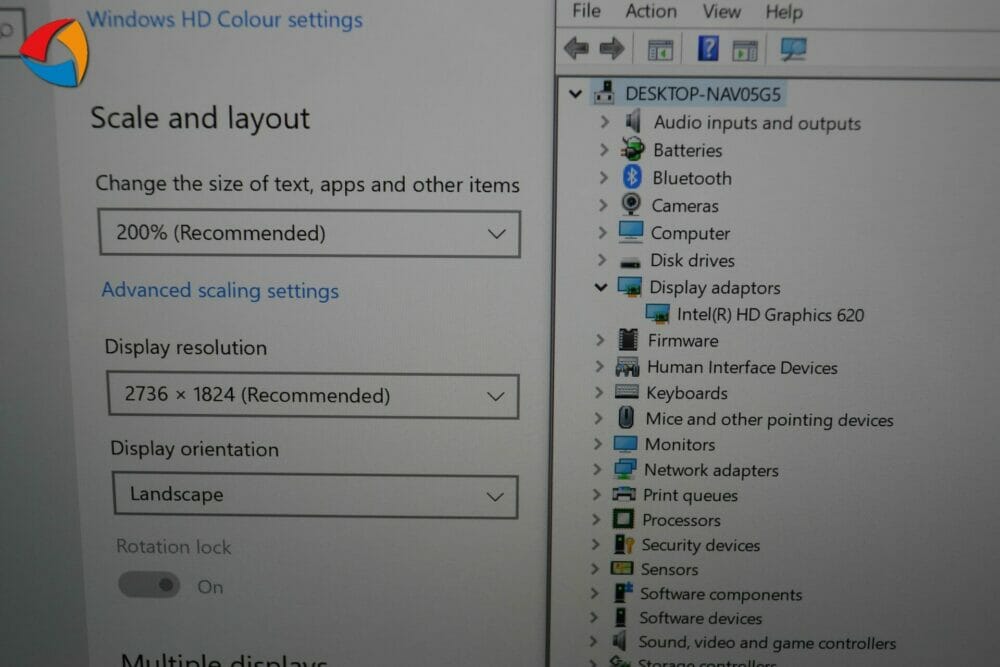Click the Software devices icon

[620, 617]
